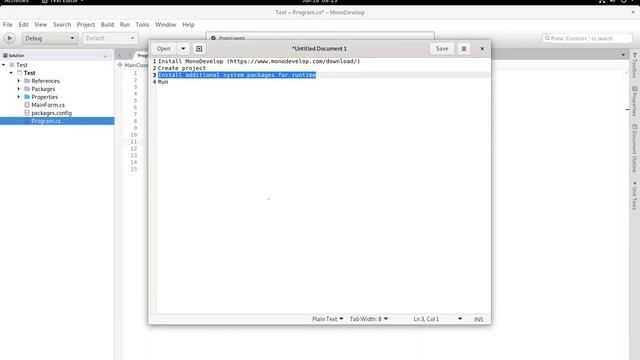The height and width of the screenshot is (360, 640).
Task: Select the Packages folder icon
Action: [27, 89]
